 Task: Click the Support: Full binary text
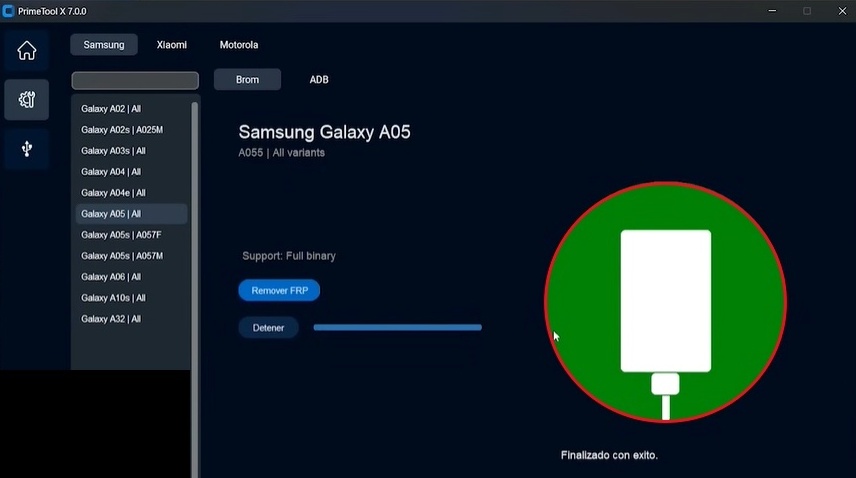289,256
